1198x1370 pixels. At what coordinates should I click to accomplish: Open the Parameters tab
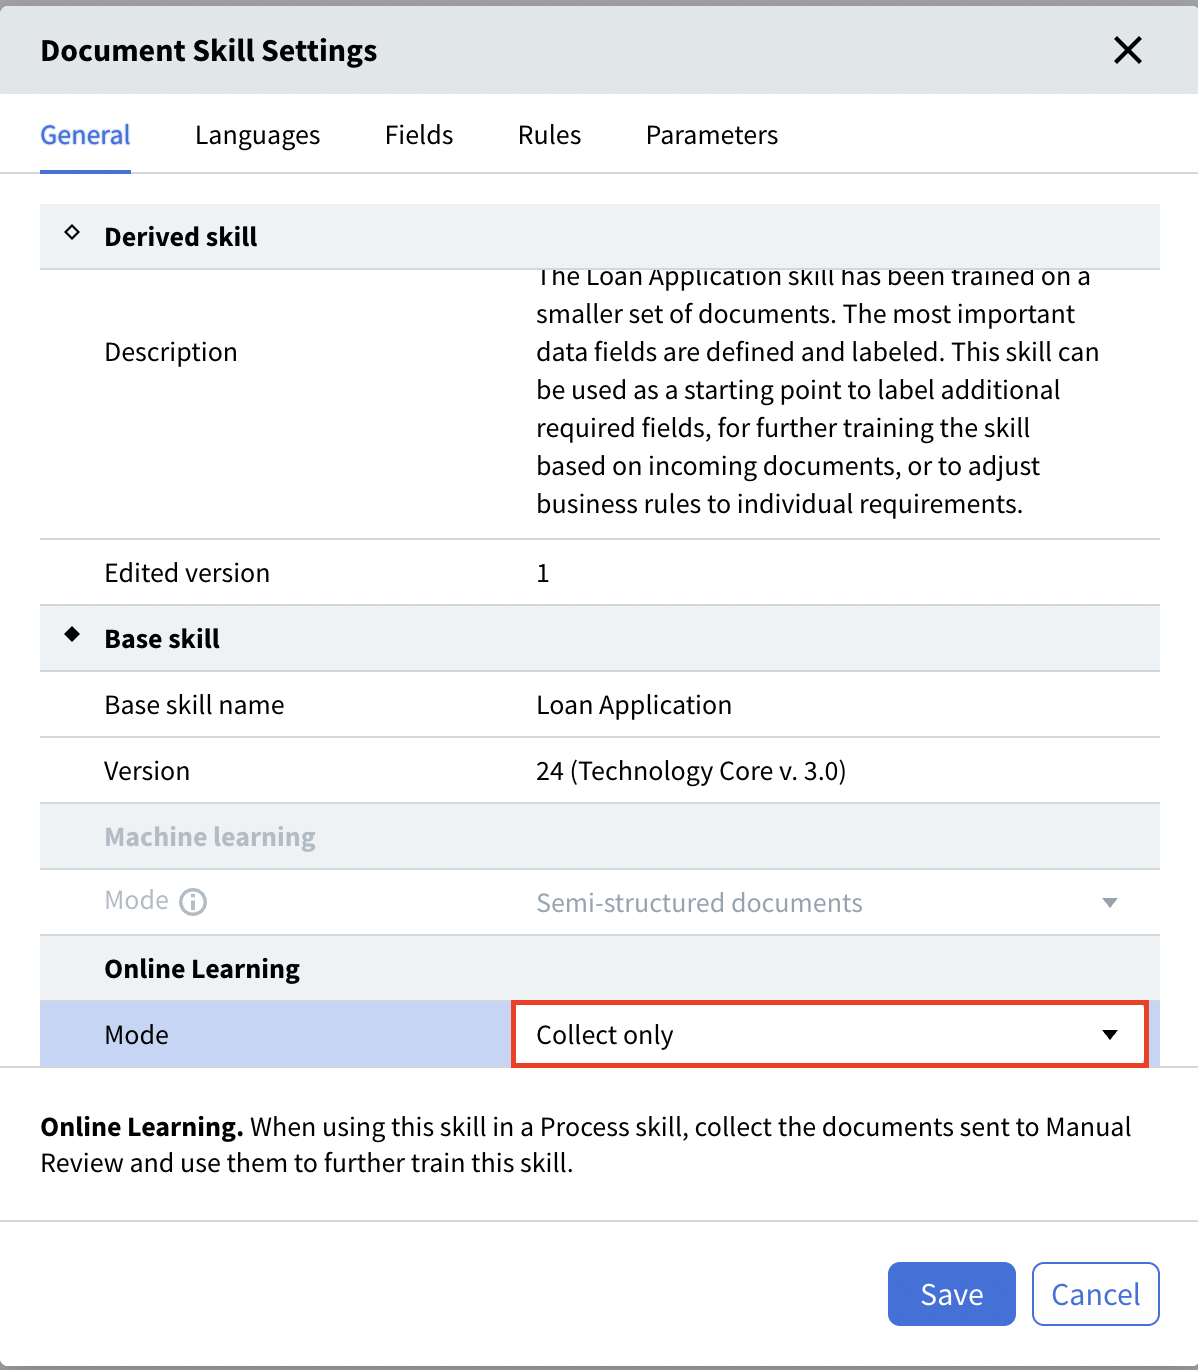tap(712, 135)
